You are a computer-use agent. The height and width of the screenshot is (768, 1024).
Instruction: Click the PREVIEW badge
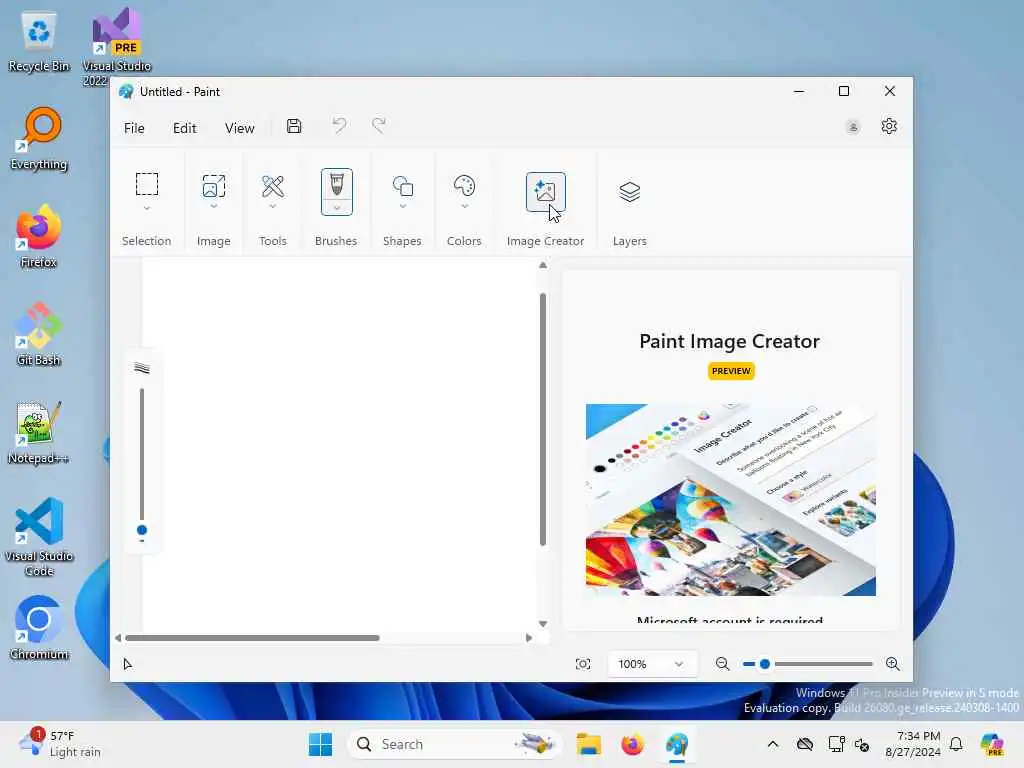click(731, 371)
